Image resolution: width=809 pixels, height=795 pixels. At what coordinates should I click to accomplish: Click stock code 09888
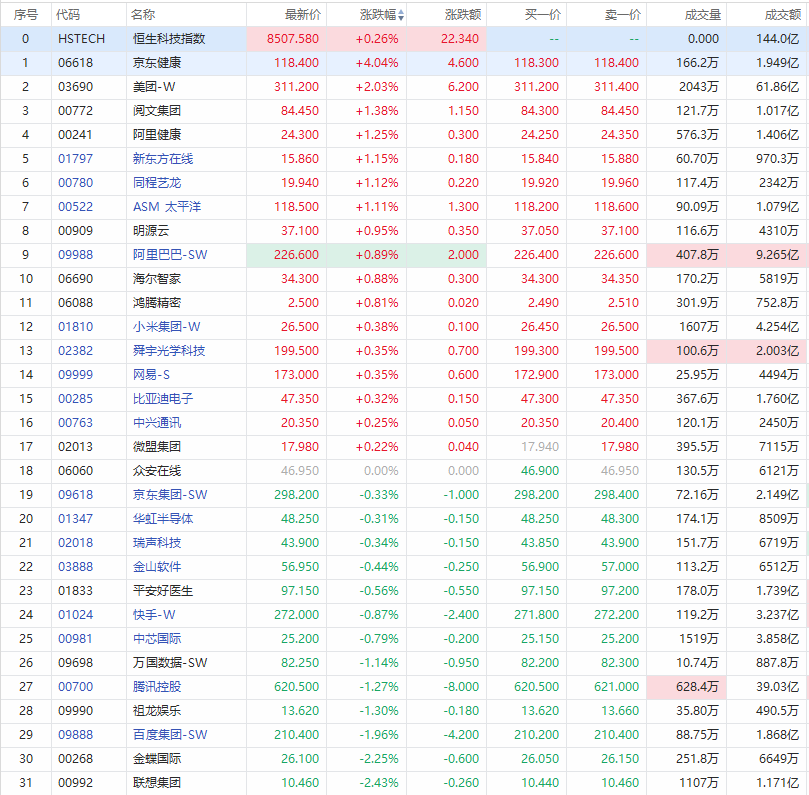[75, 735]
